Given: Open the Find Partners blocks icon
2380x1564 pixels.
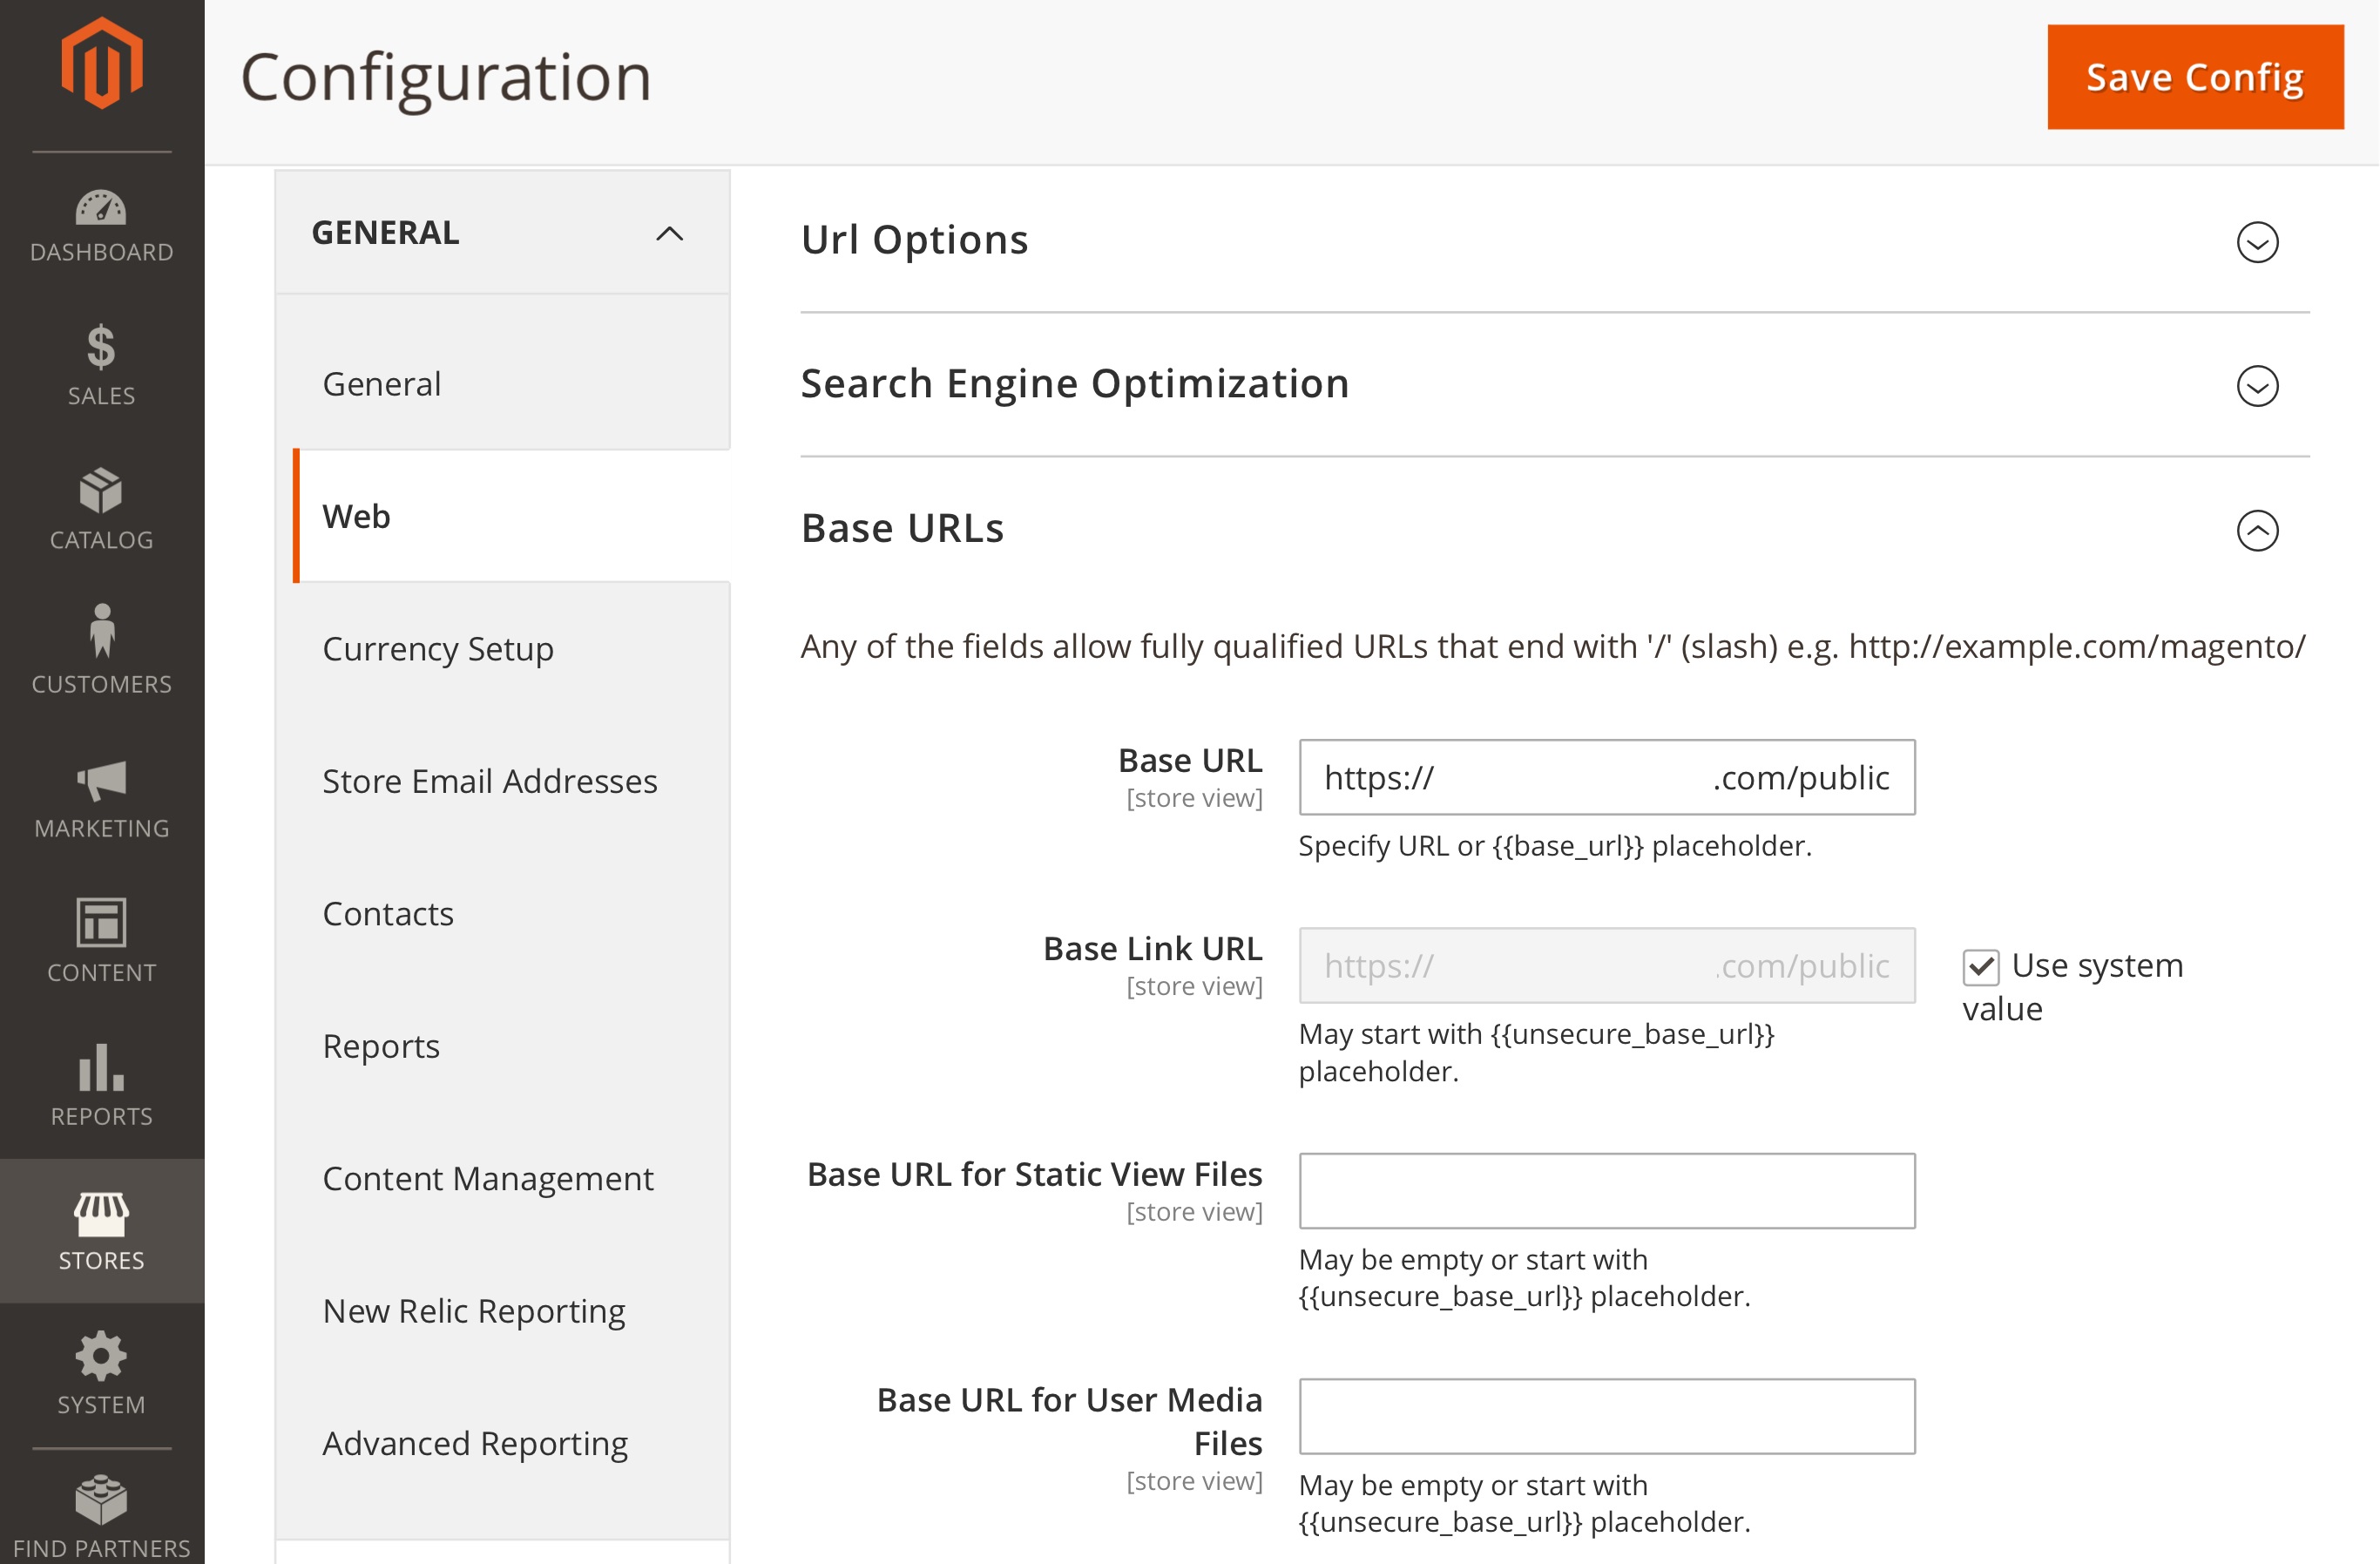Looking at the screenshot, I should (101, 1499).
